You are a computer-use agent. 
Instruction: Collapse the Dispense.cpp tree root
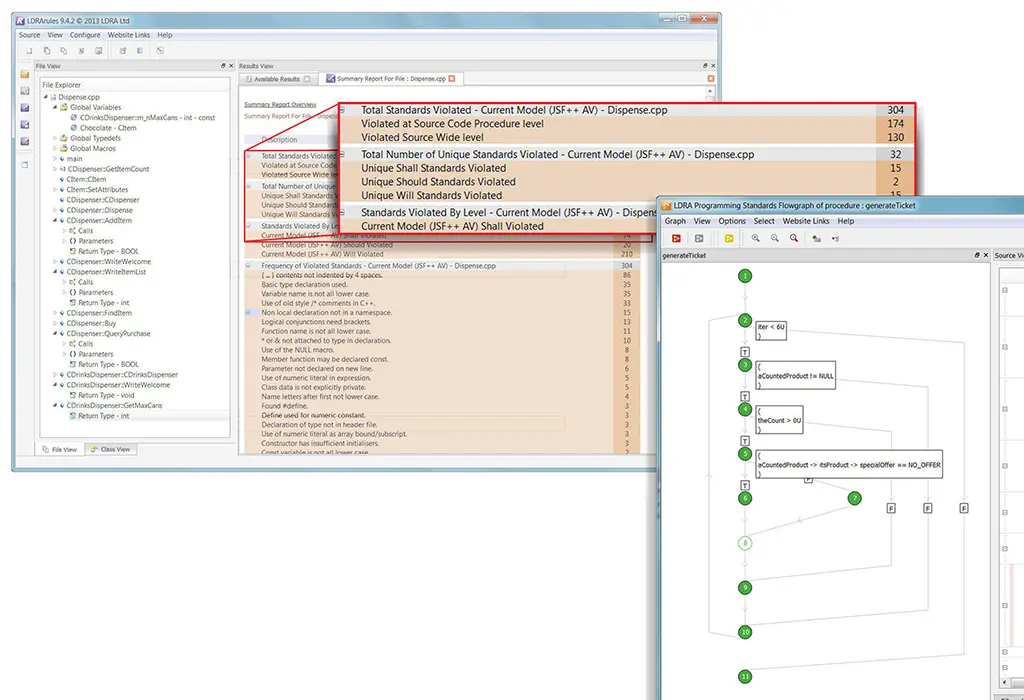pos(46,97)
